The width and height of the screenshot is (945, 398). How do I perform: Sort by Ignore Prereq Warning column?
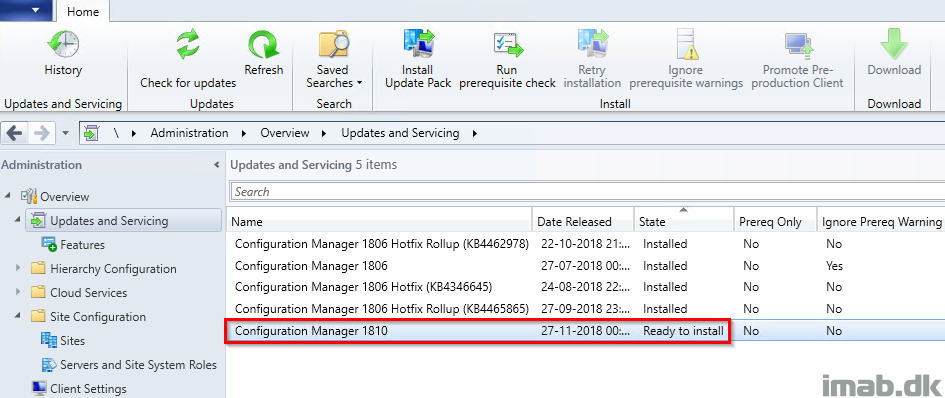881,222
